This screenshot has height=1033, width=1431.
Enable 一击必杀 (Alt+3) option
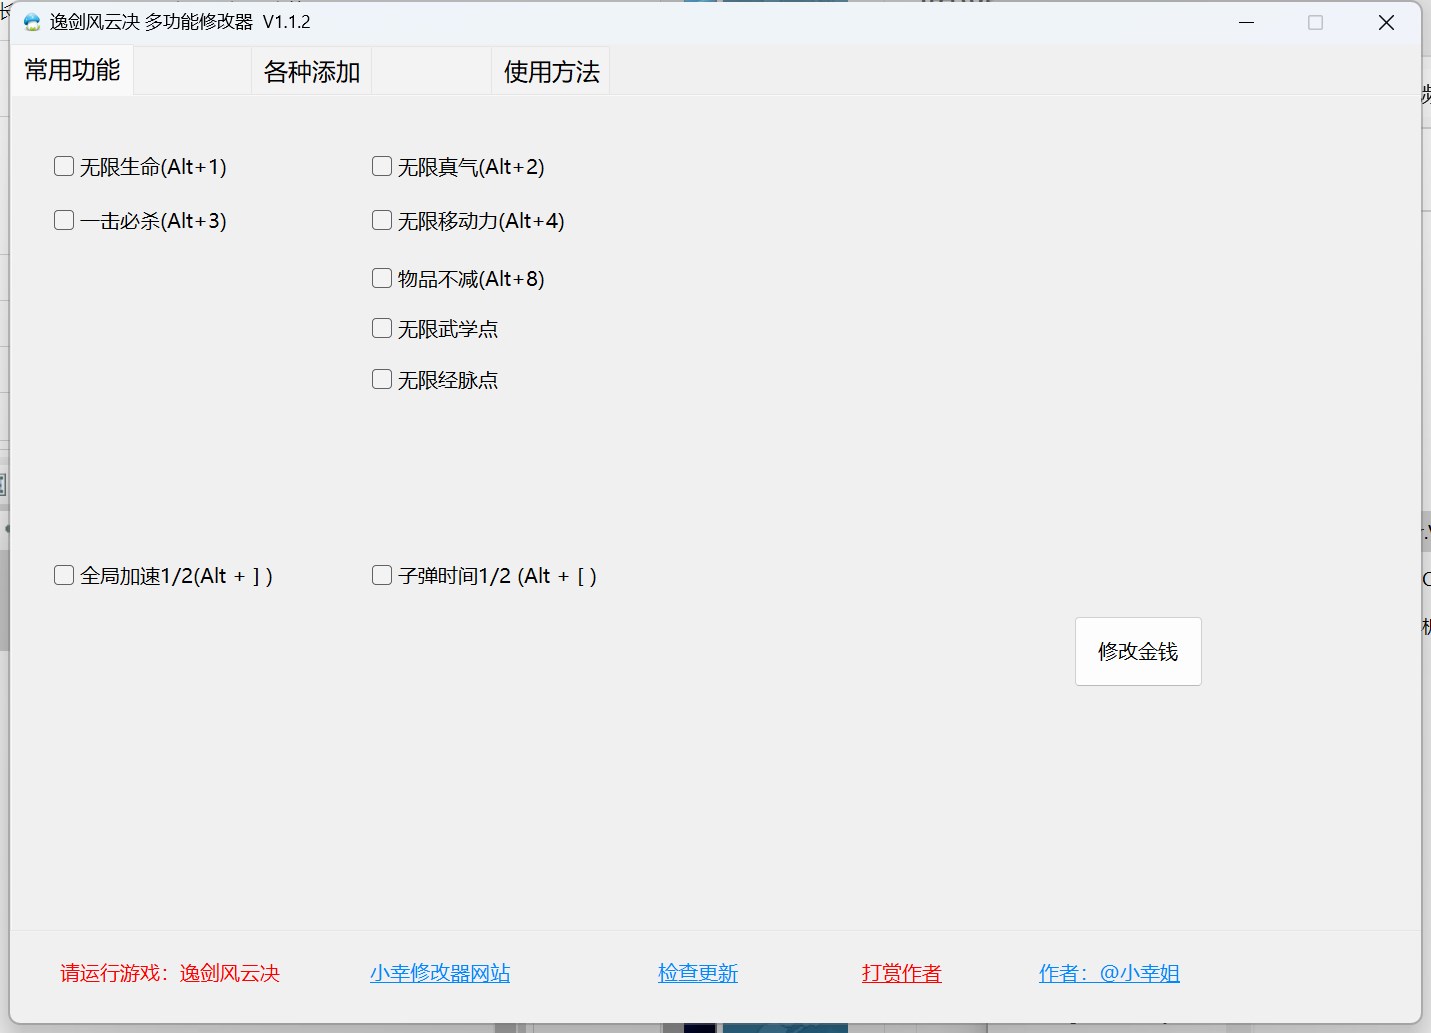[x=64, y=220]
